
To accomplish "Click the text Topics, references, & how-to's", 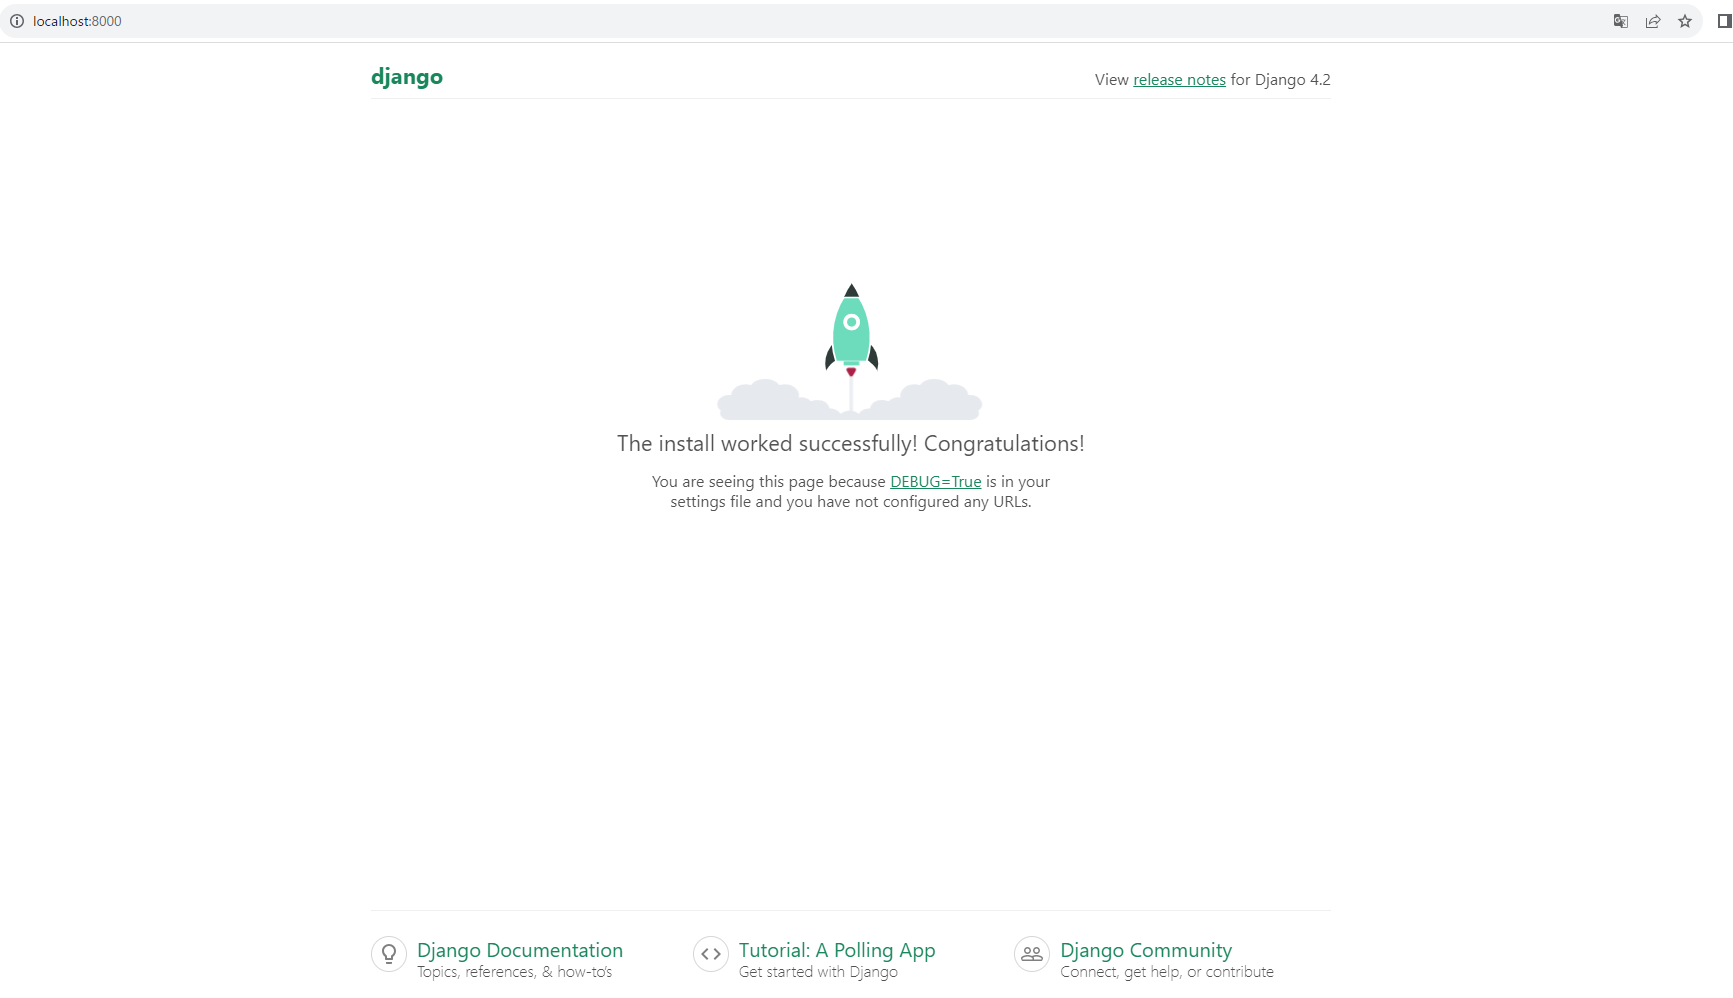I will 515,971.
